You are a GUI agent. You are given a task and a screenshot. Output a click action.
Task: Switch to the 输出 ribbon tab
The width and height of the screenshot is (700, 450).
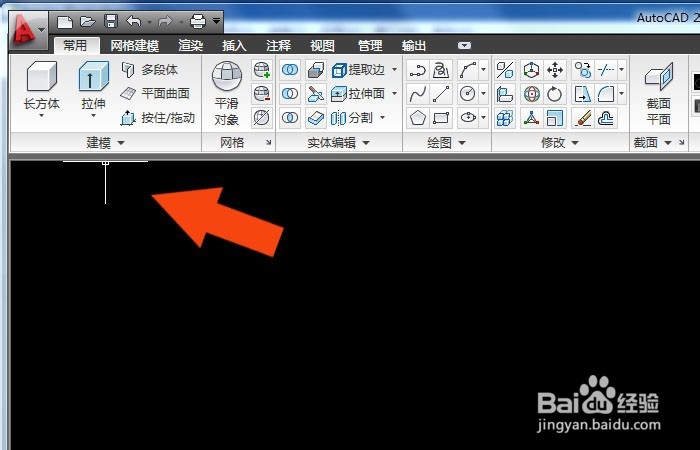click(x=414, y=45)
